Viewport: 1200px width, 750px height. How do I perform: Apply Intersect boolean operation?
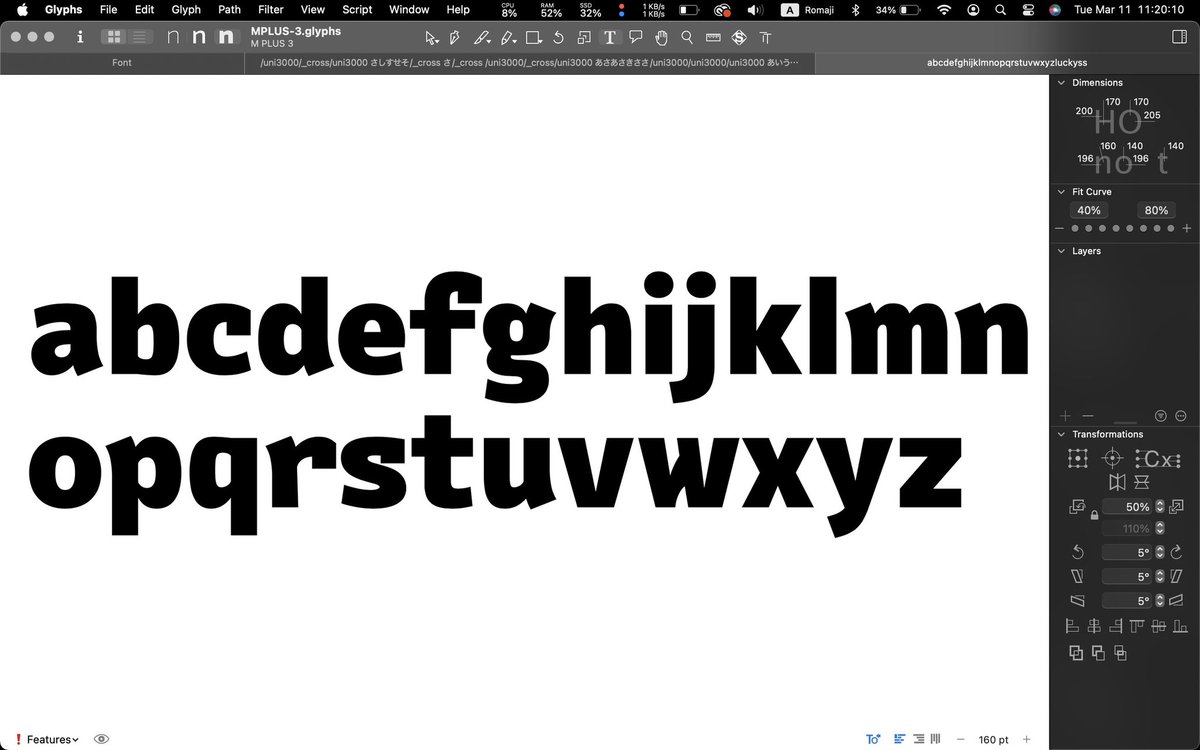1120,653
